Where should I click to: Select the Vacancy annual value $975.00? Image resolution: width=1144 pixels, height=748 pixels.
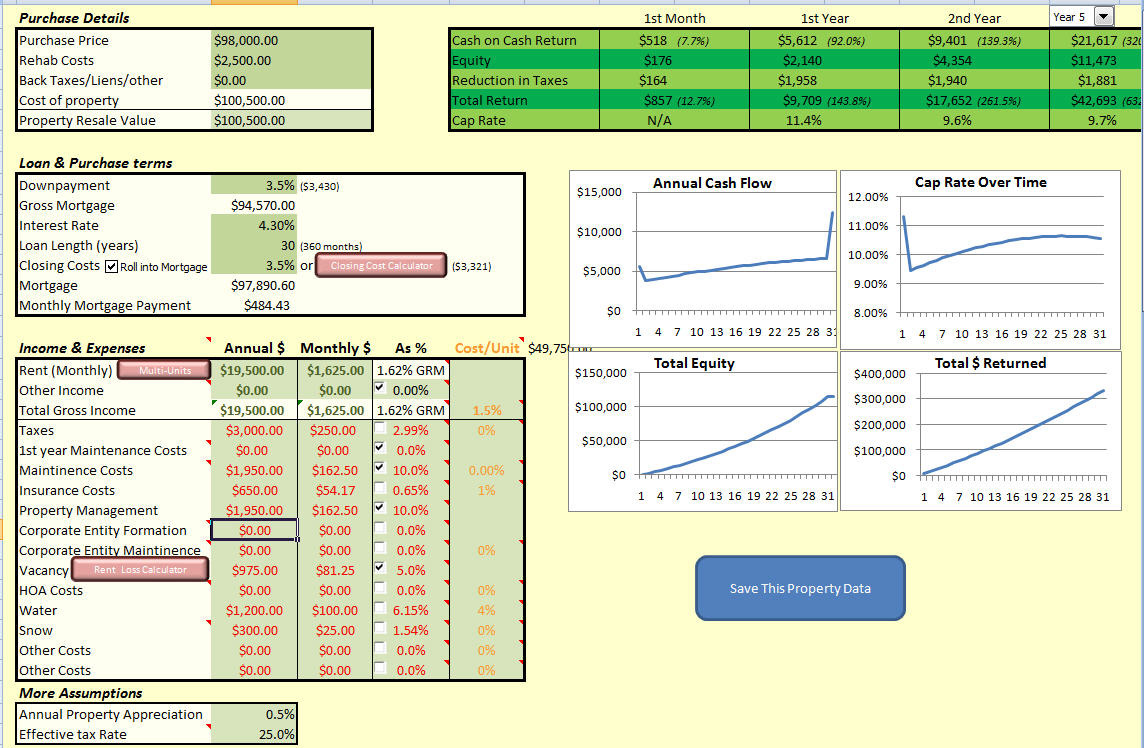(254, 570)
